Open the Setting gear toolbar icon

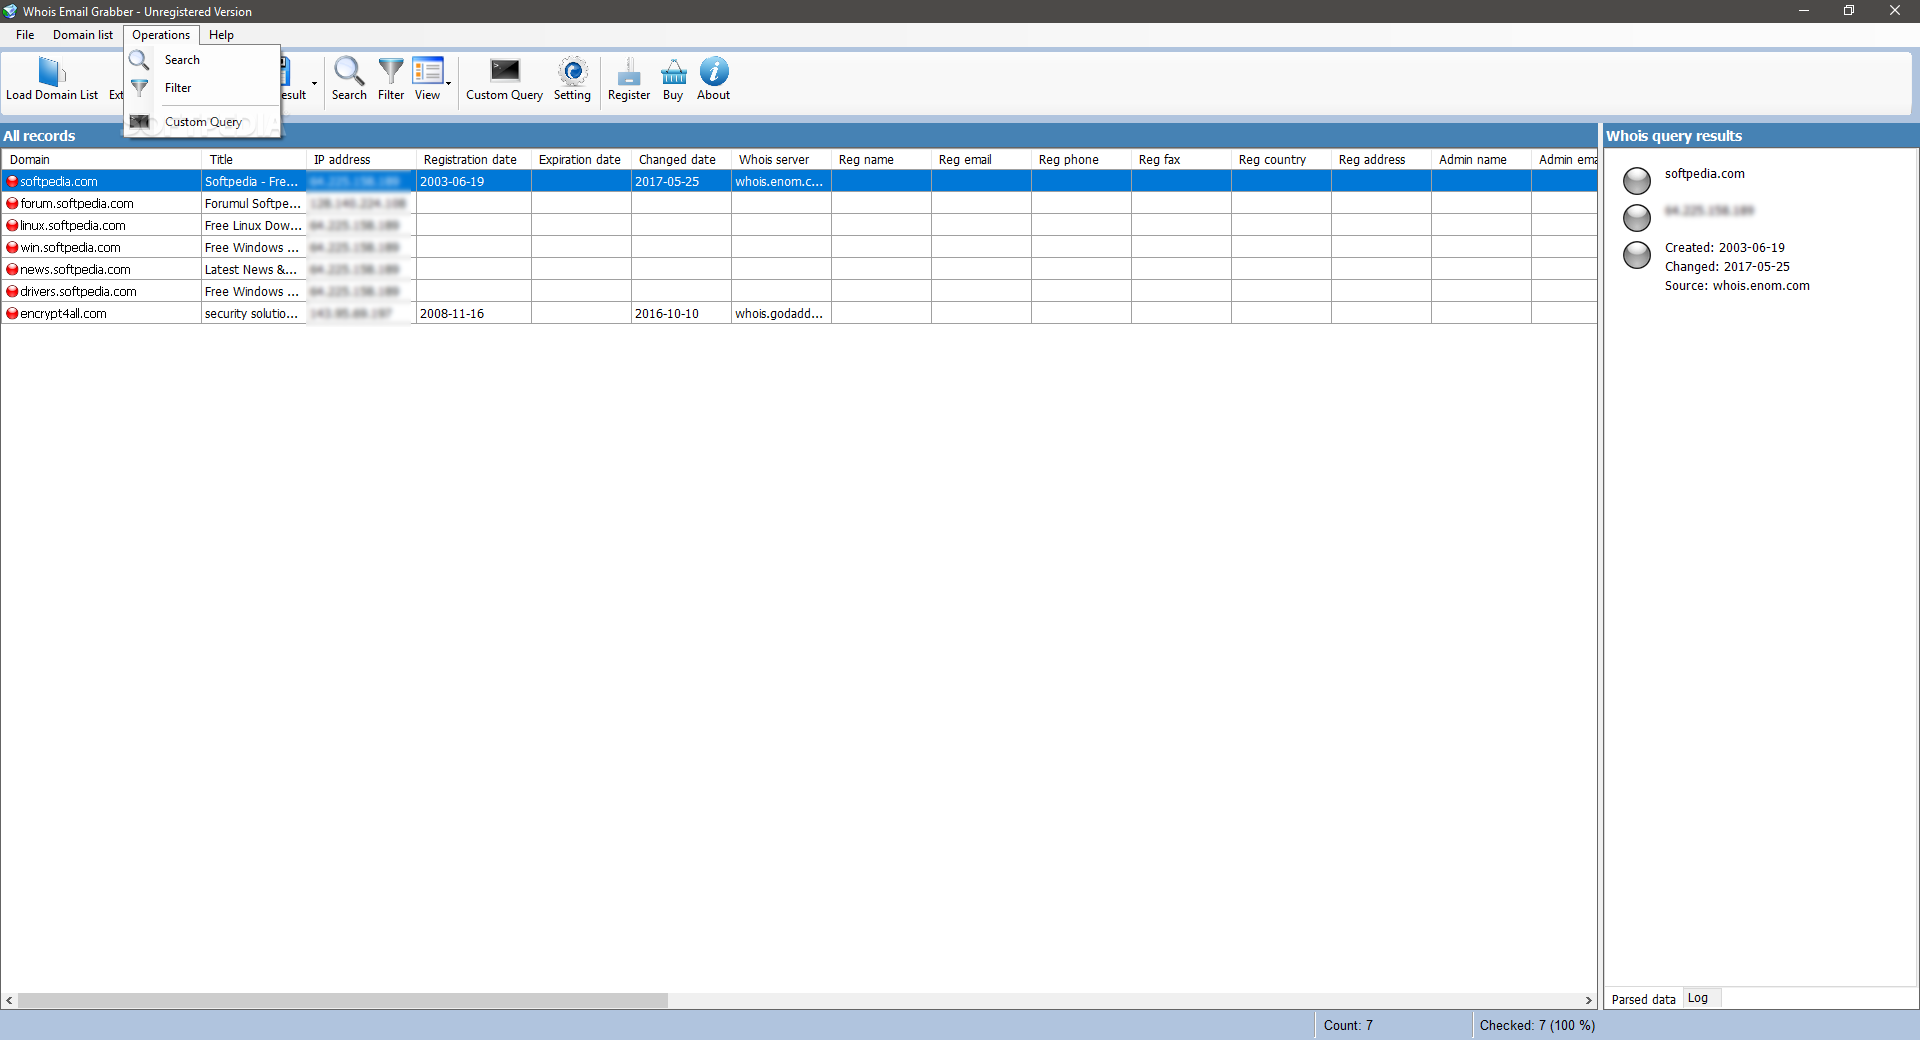click(573, 71)
